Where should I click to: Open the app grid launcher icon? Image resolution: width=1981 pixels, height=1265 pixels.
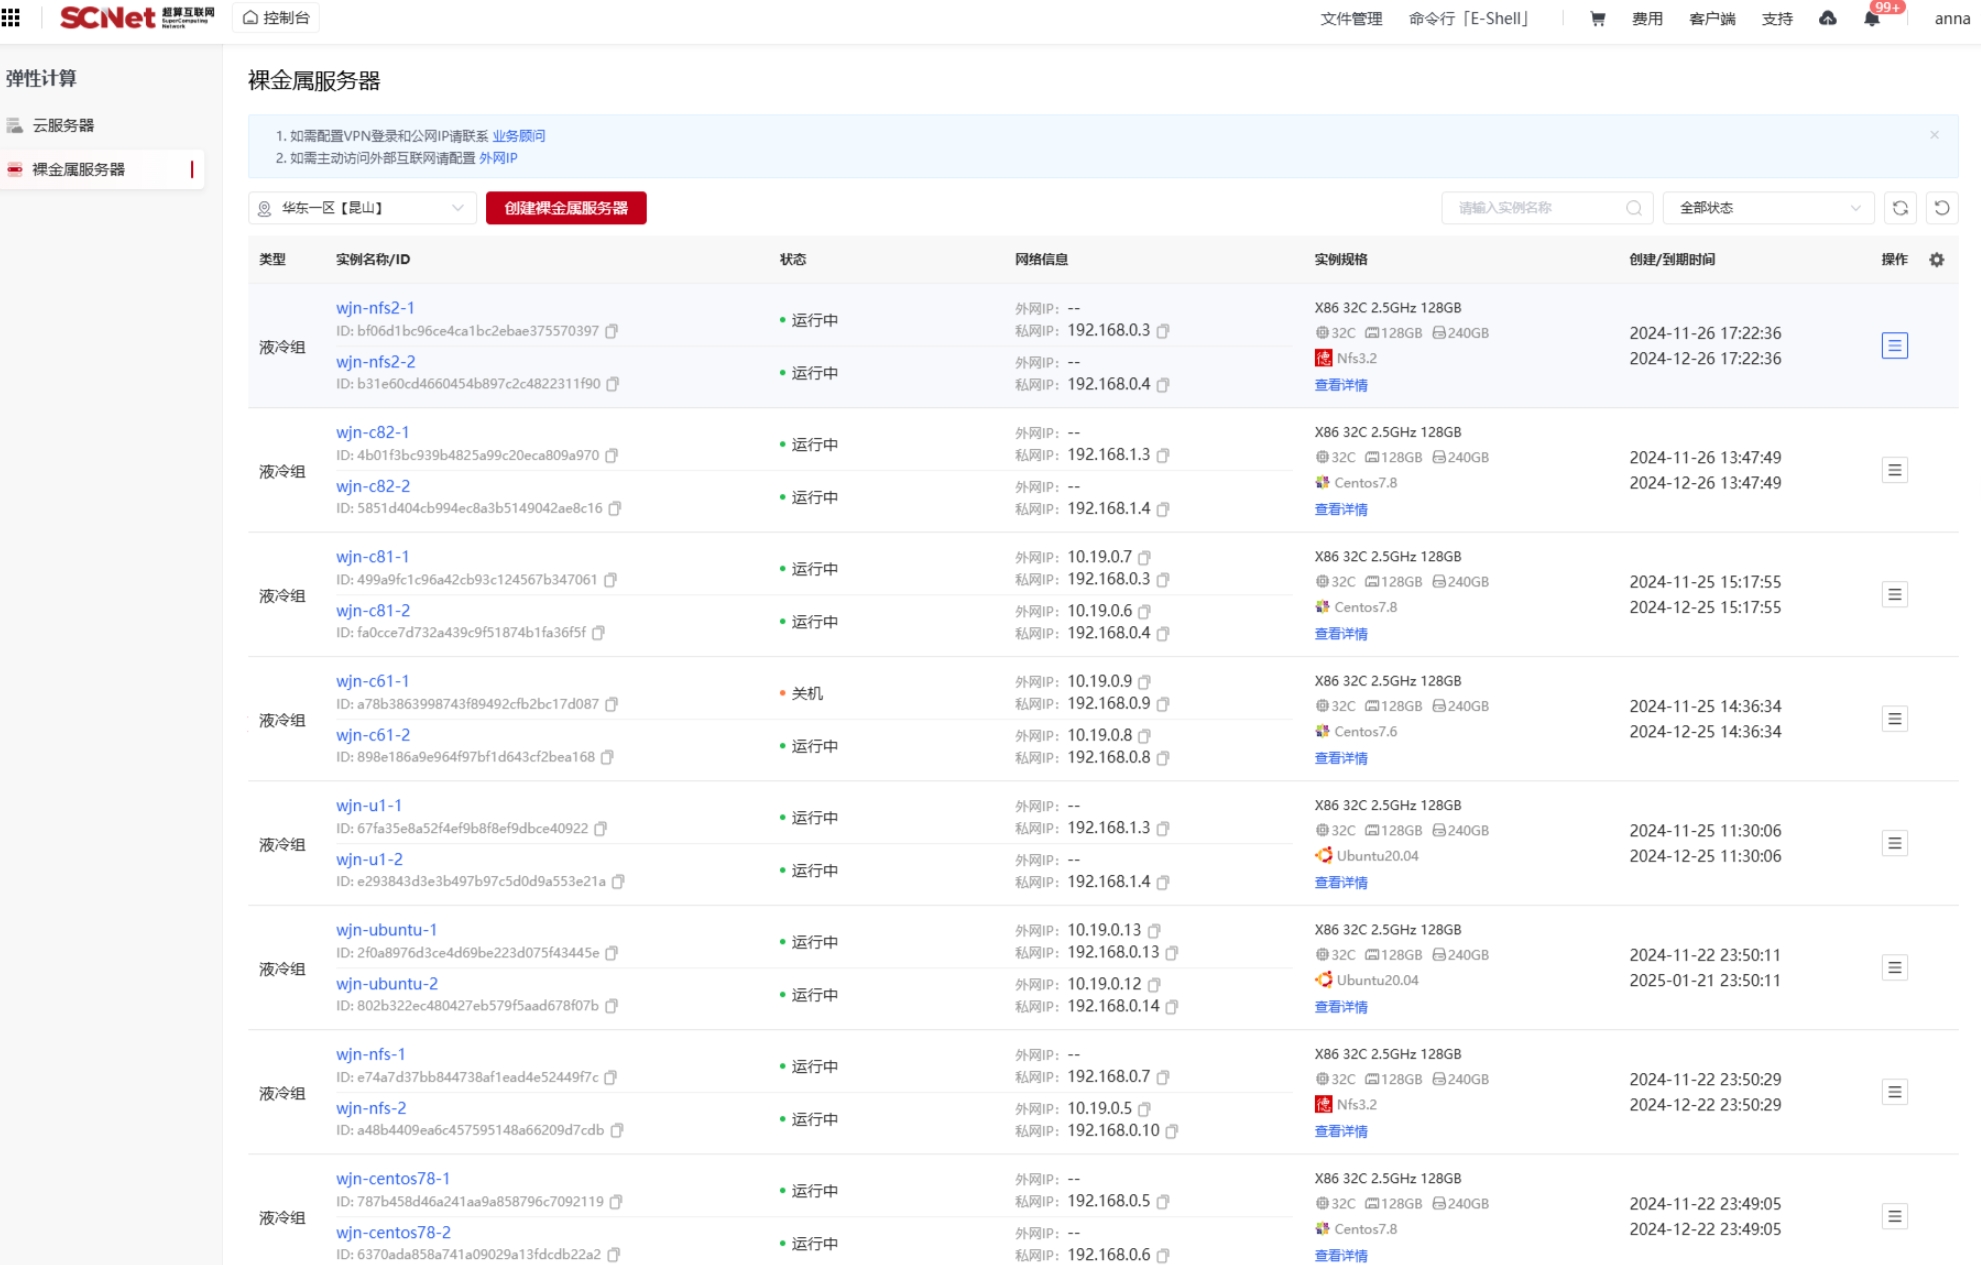pyautogui.click(x=11, y=17)
